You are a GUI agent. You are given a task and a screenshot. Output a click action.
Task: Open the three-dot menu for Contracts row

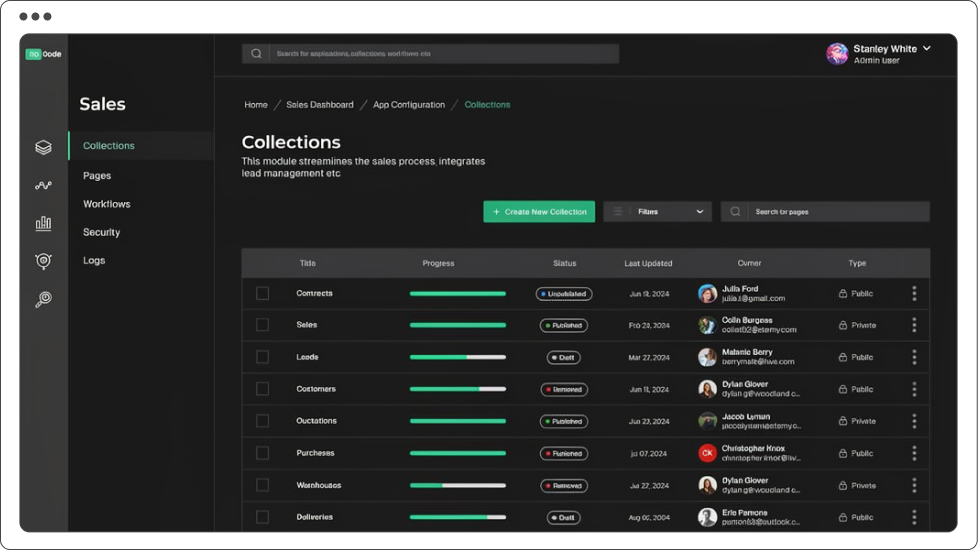914,293
